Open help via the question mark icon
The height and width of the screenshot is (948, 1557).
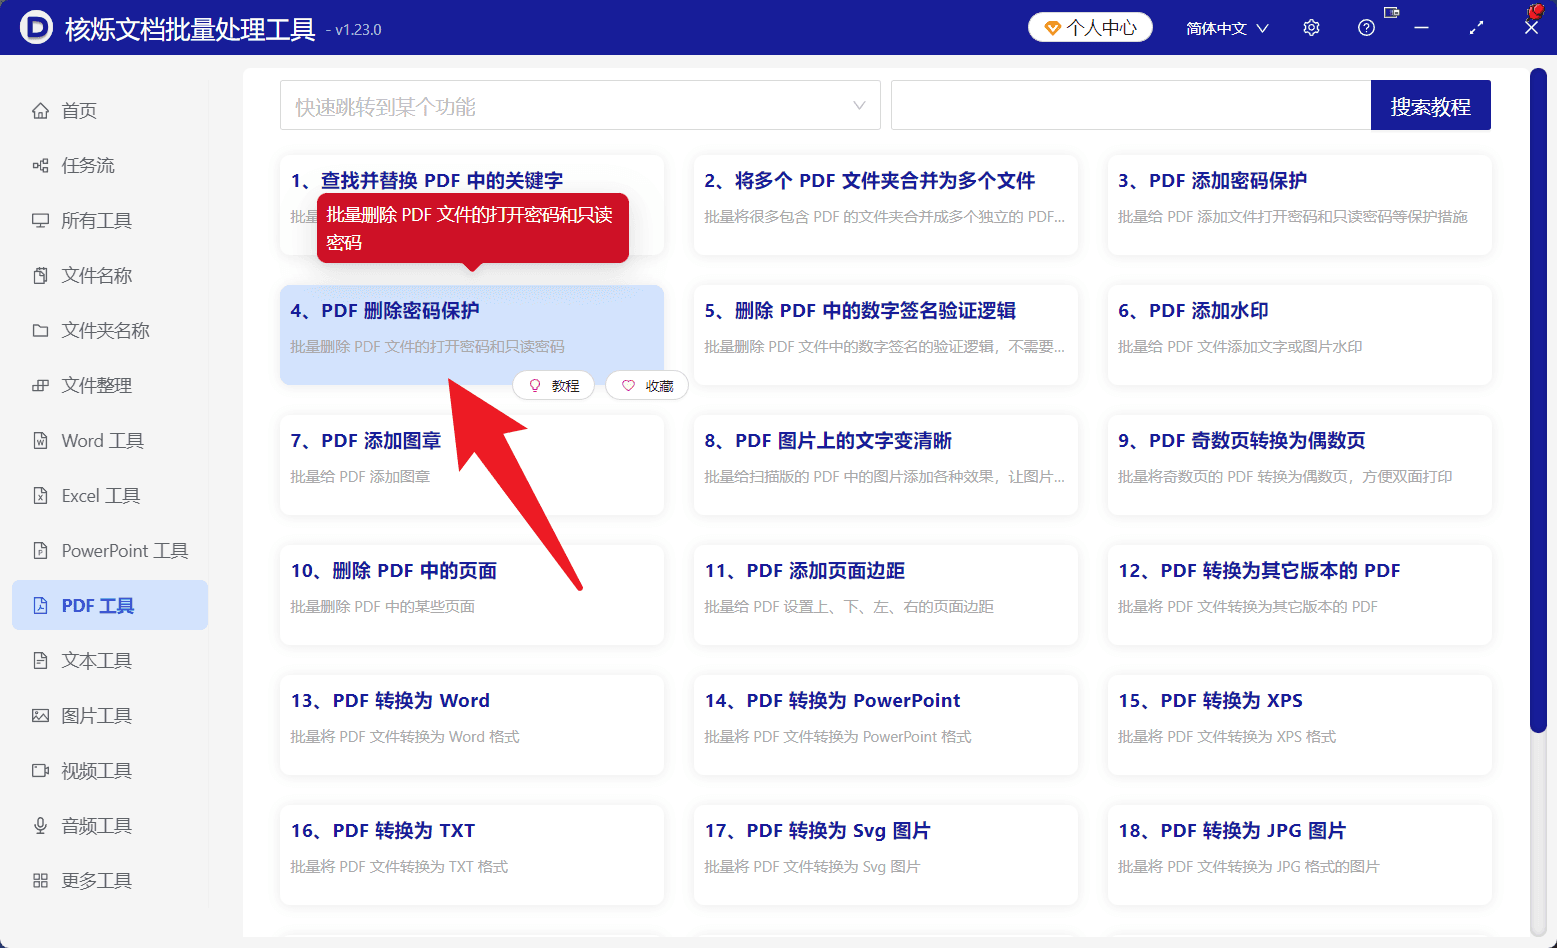(x=1366, y=28)
